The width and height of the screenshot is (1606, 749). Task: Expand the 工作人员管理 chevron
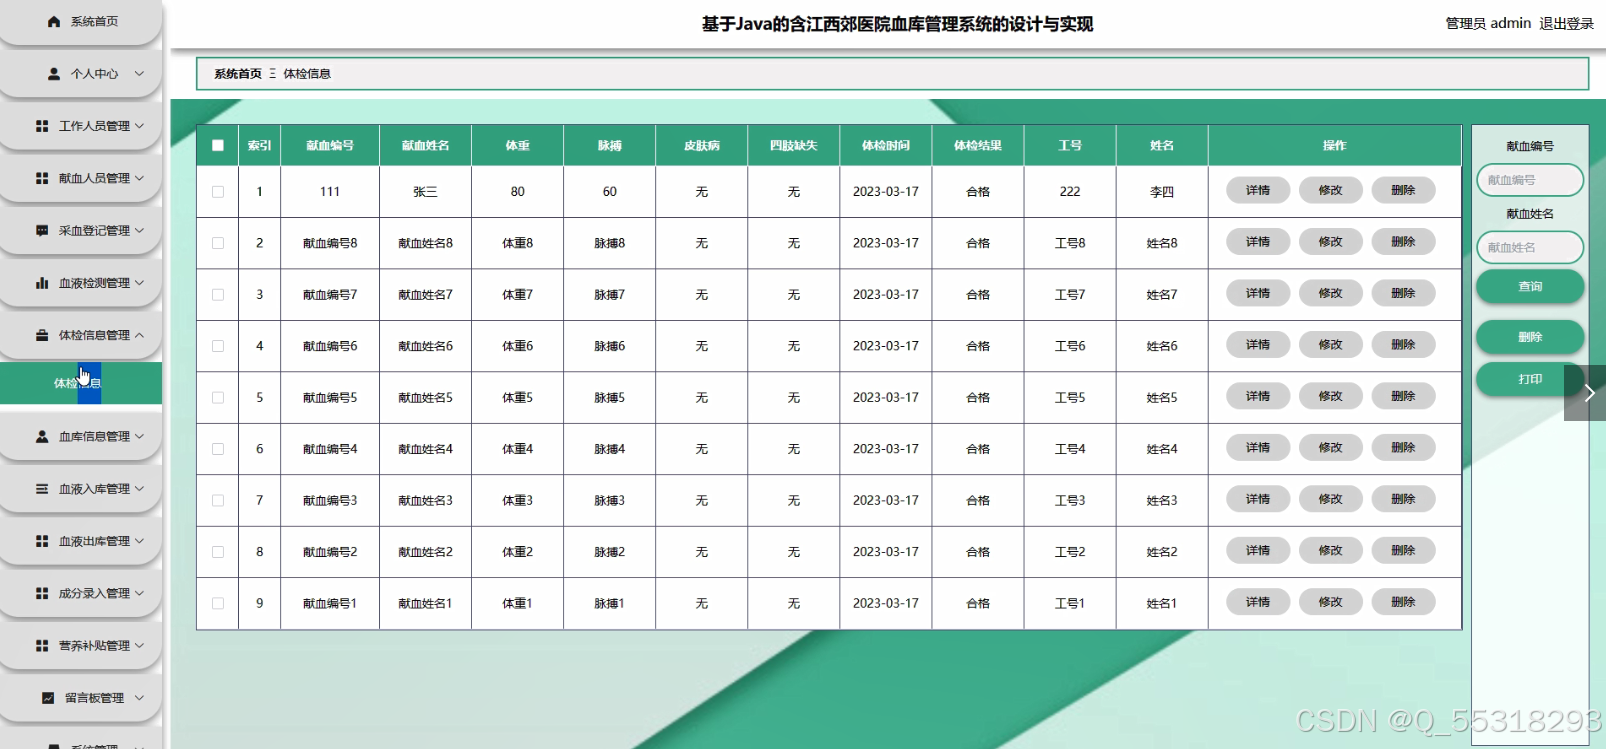pos(139,126)
